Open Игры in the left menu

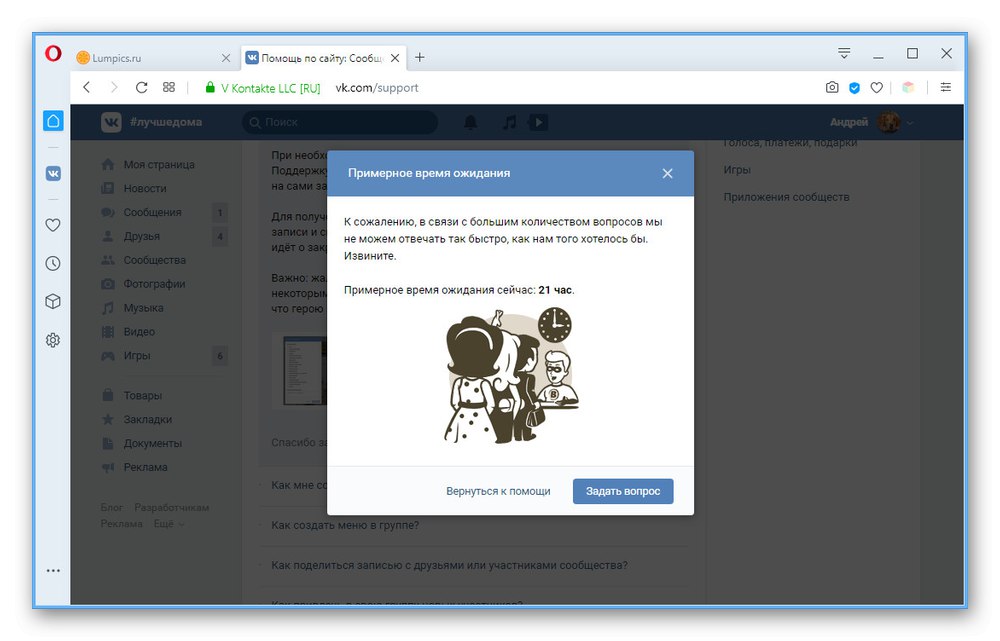click(126, 356)
